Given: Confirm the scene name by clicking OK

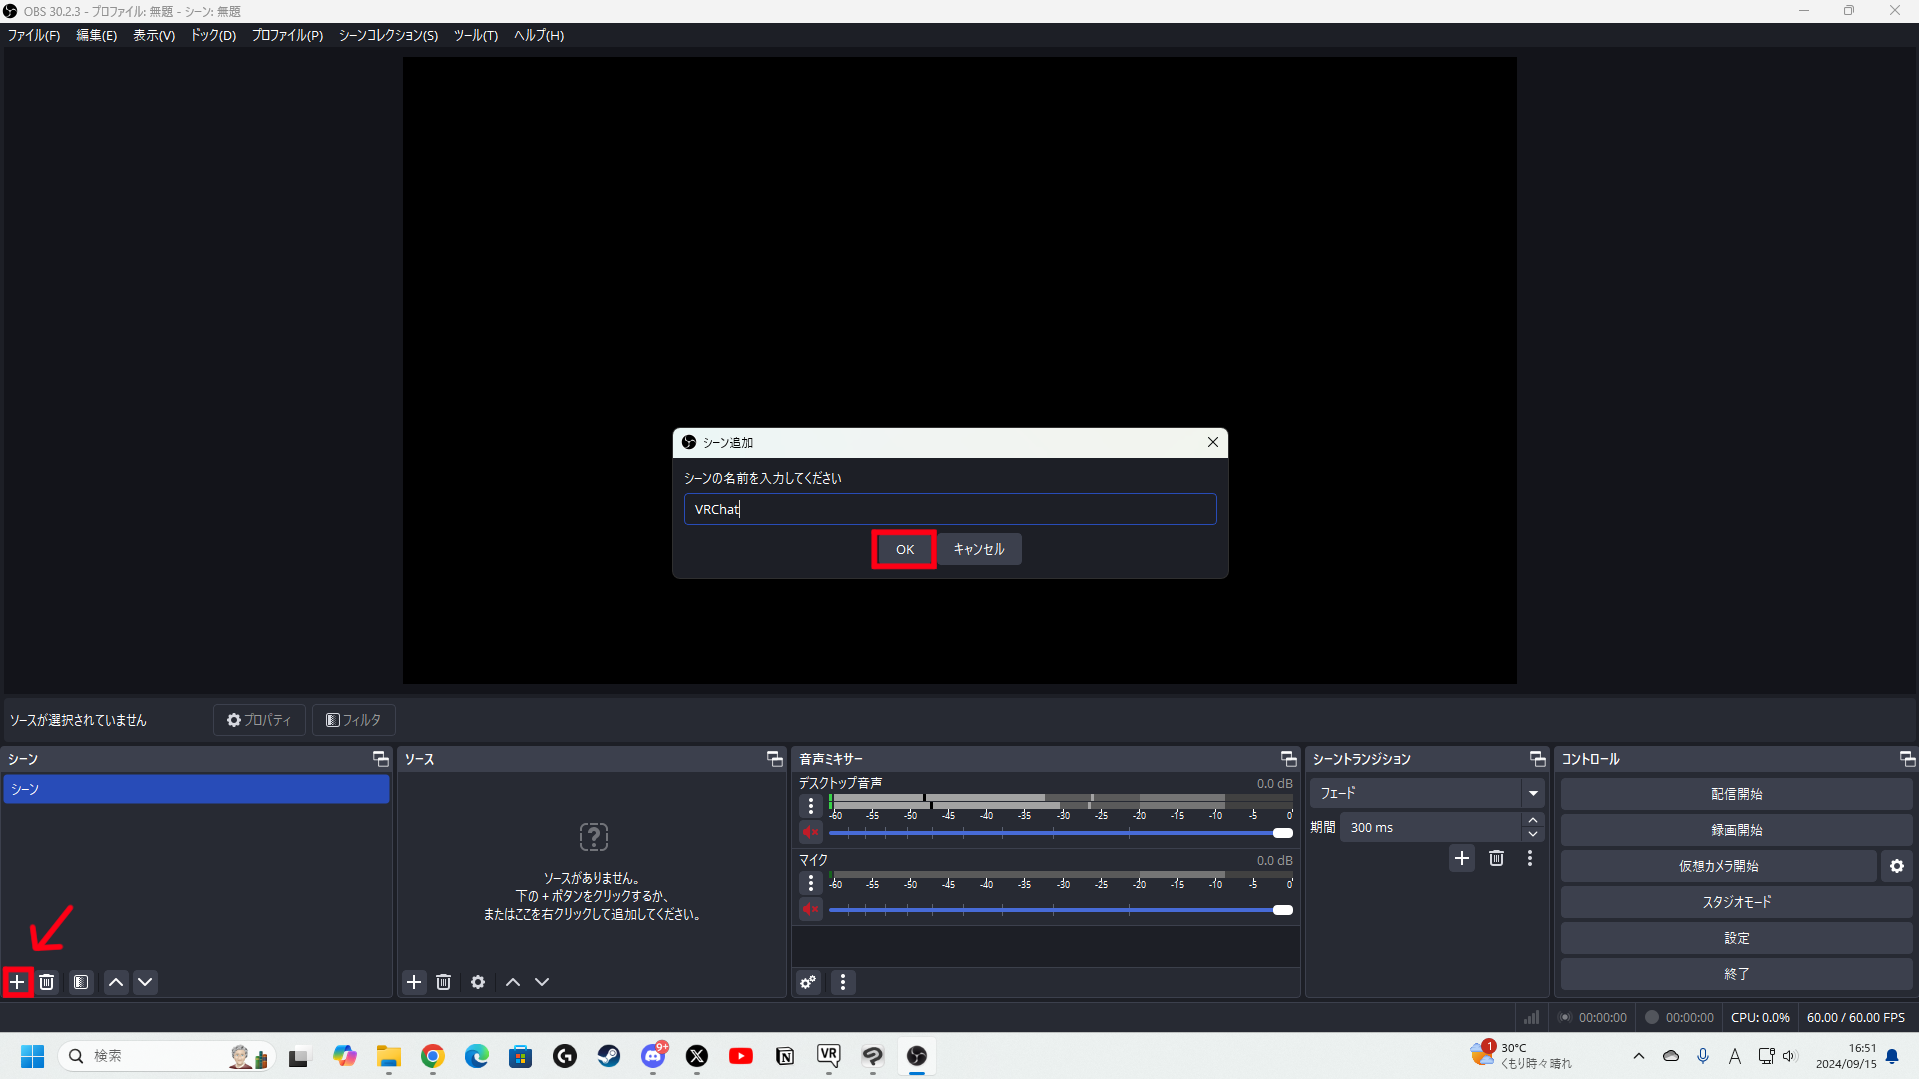Looking at the screenshot, I should point(903,549).
